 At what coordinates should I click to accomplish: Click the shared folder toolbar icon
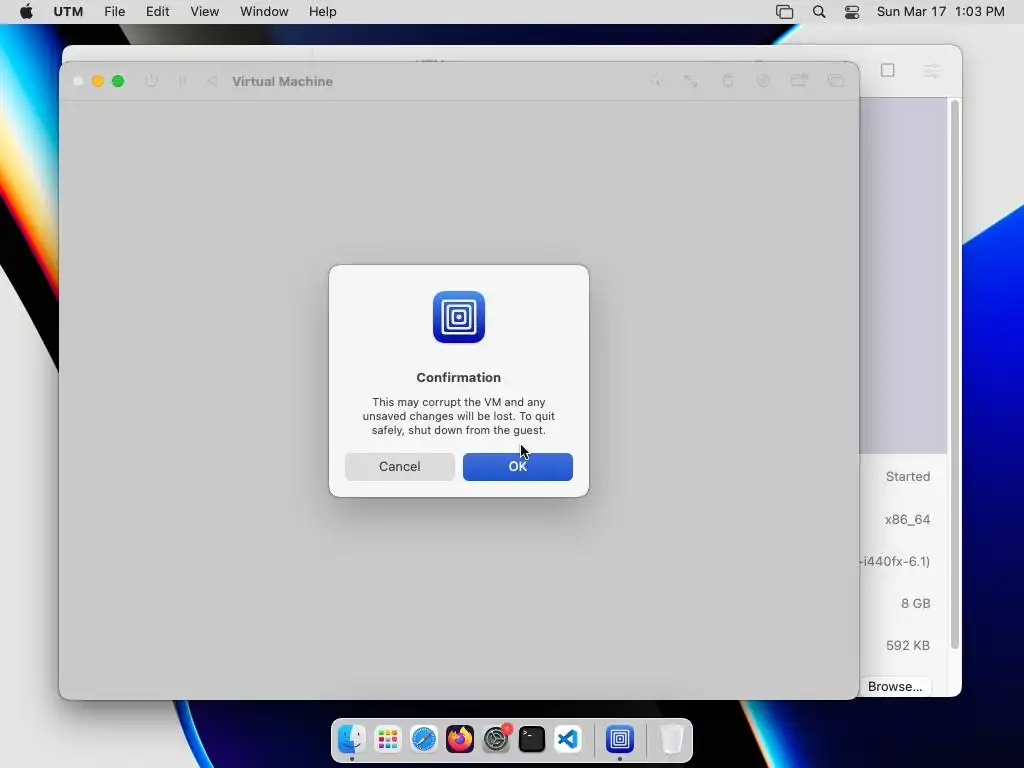tap(799, 81)
